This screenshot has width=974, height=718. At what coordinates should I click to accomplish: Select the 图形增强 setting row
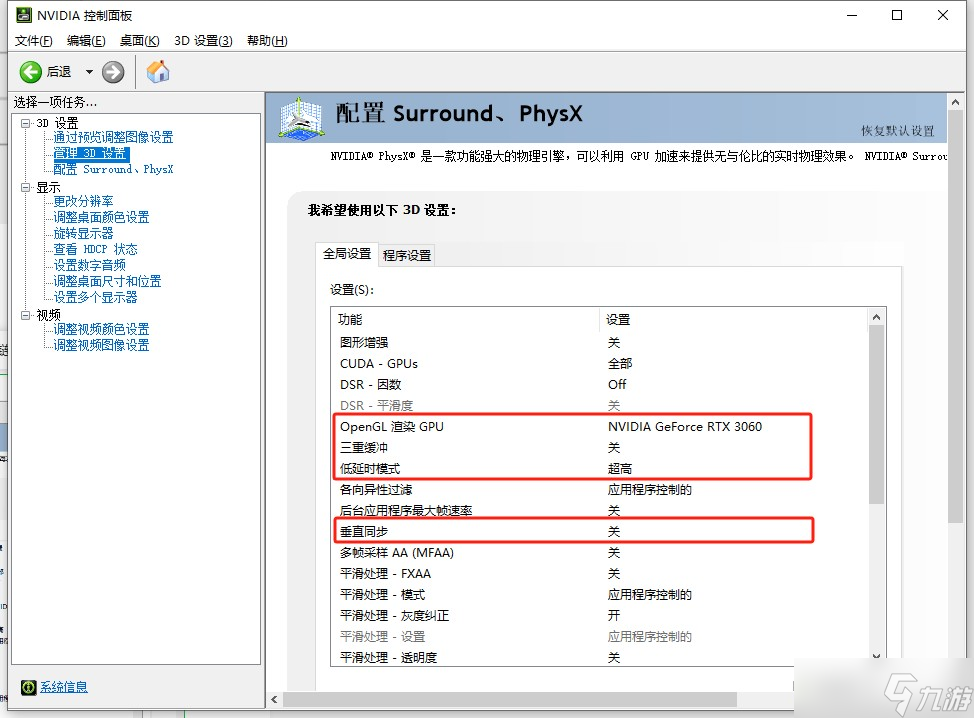(x=600, y=342)
